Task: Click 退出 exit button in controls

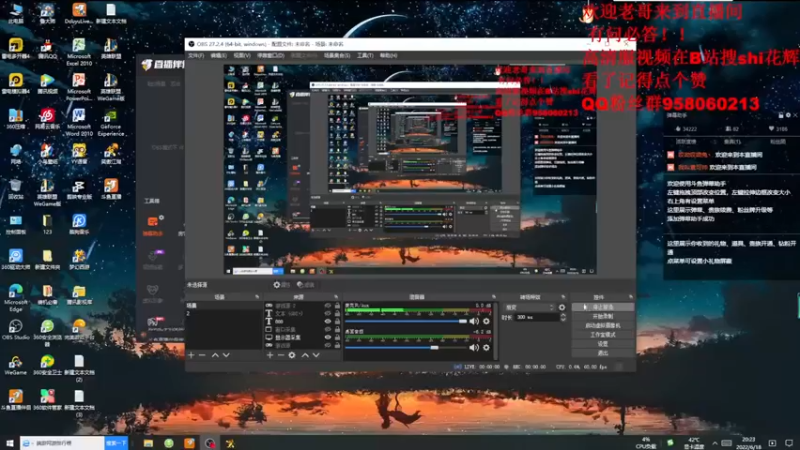Action: [x=603, y=353]
